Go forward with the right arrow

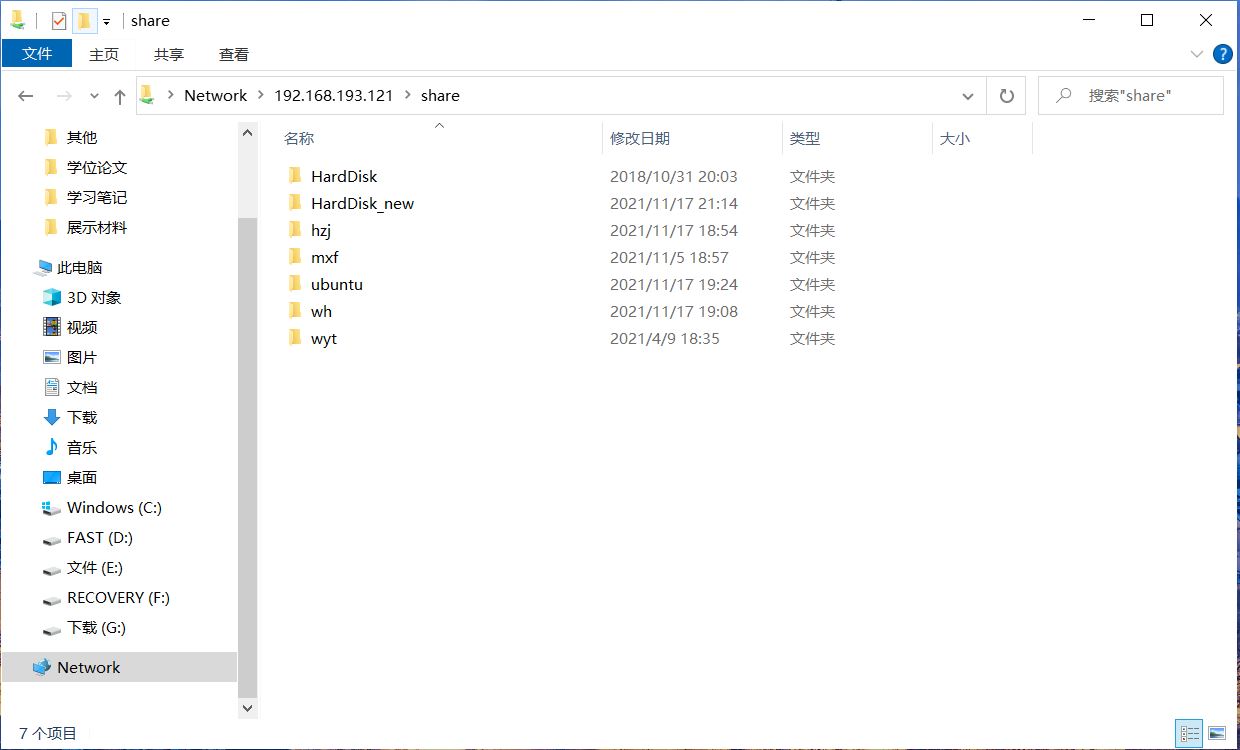(x=63, y=96)
